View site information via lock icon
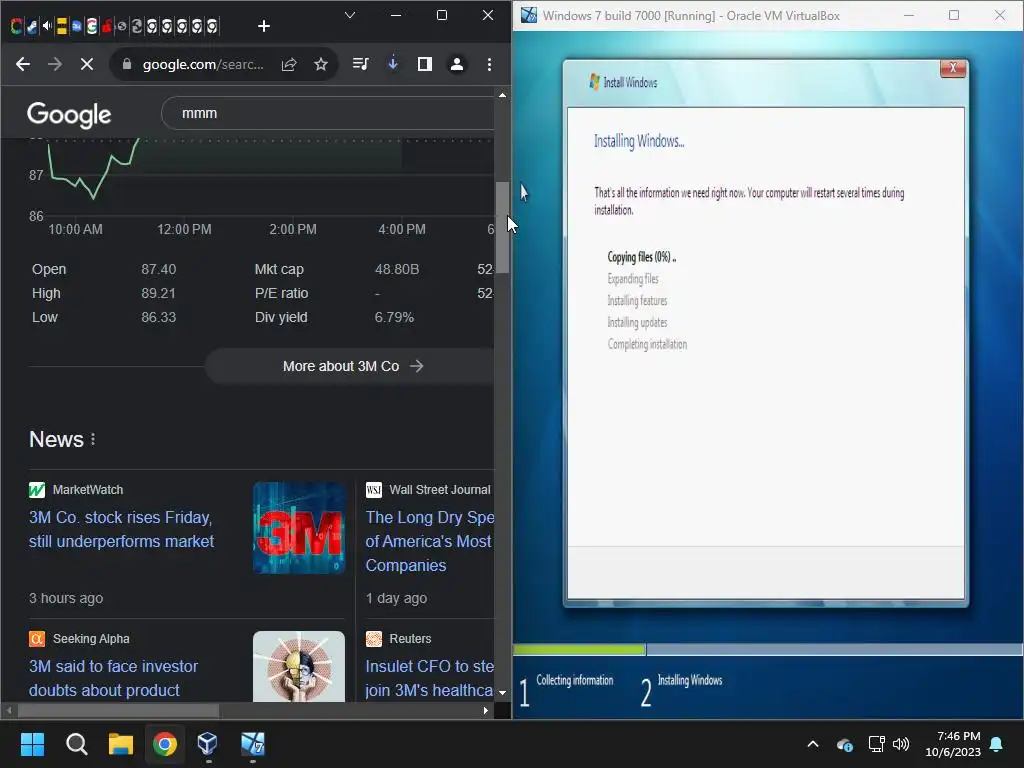The image size is (1024, 768). tap(127, 64)
